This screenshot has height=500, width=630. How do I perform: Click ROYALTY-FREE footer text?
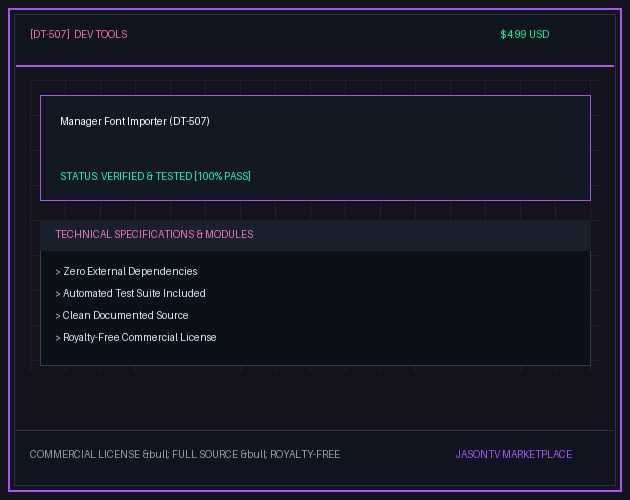(x=305, y=454)
